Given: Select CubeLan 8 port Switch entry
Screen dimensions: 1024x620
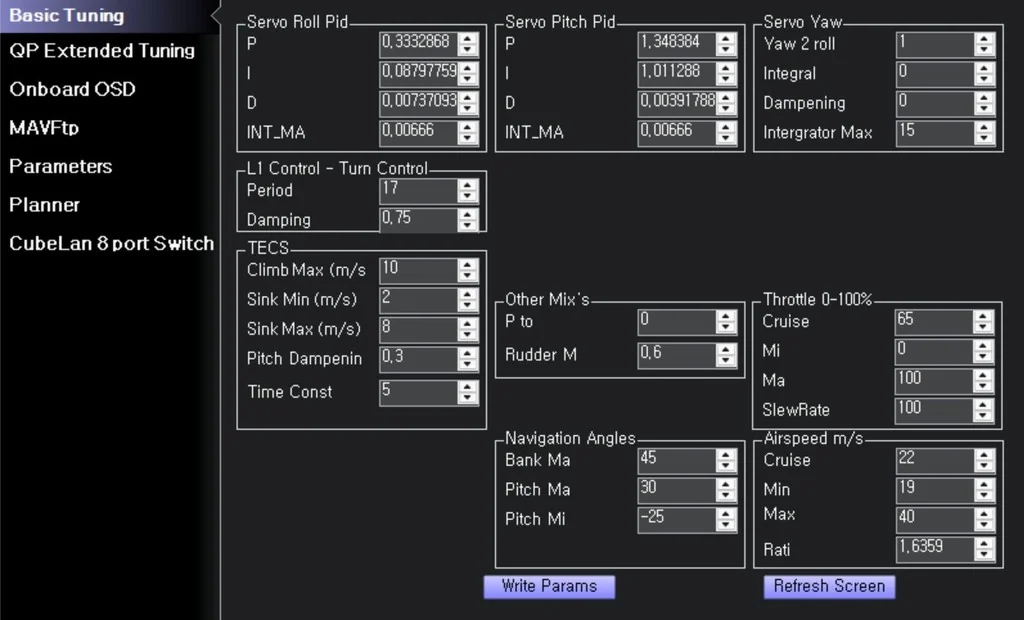Looking at the screenshot, I should (x=111, y=243).
